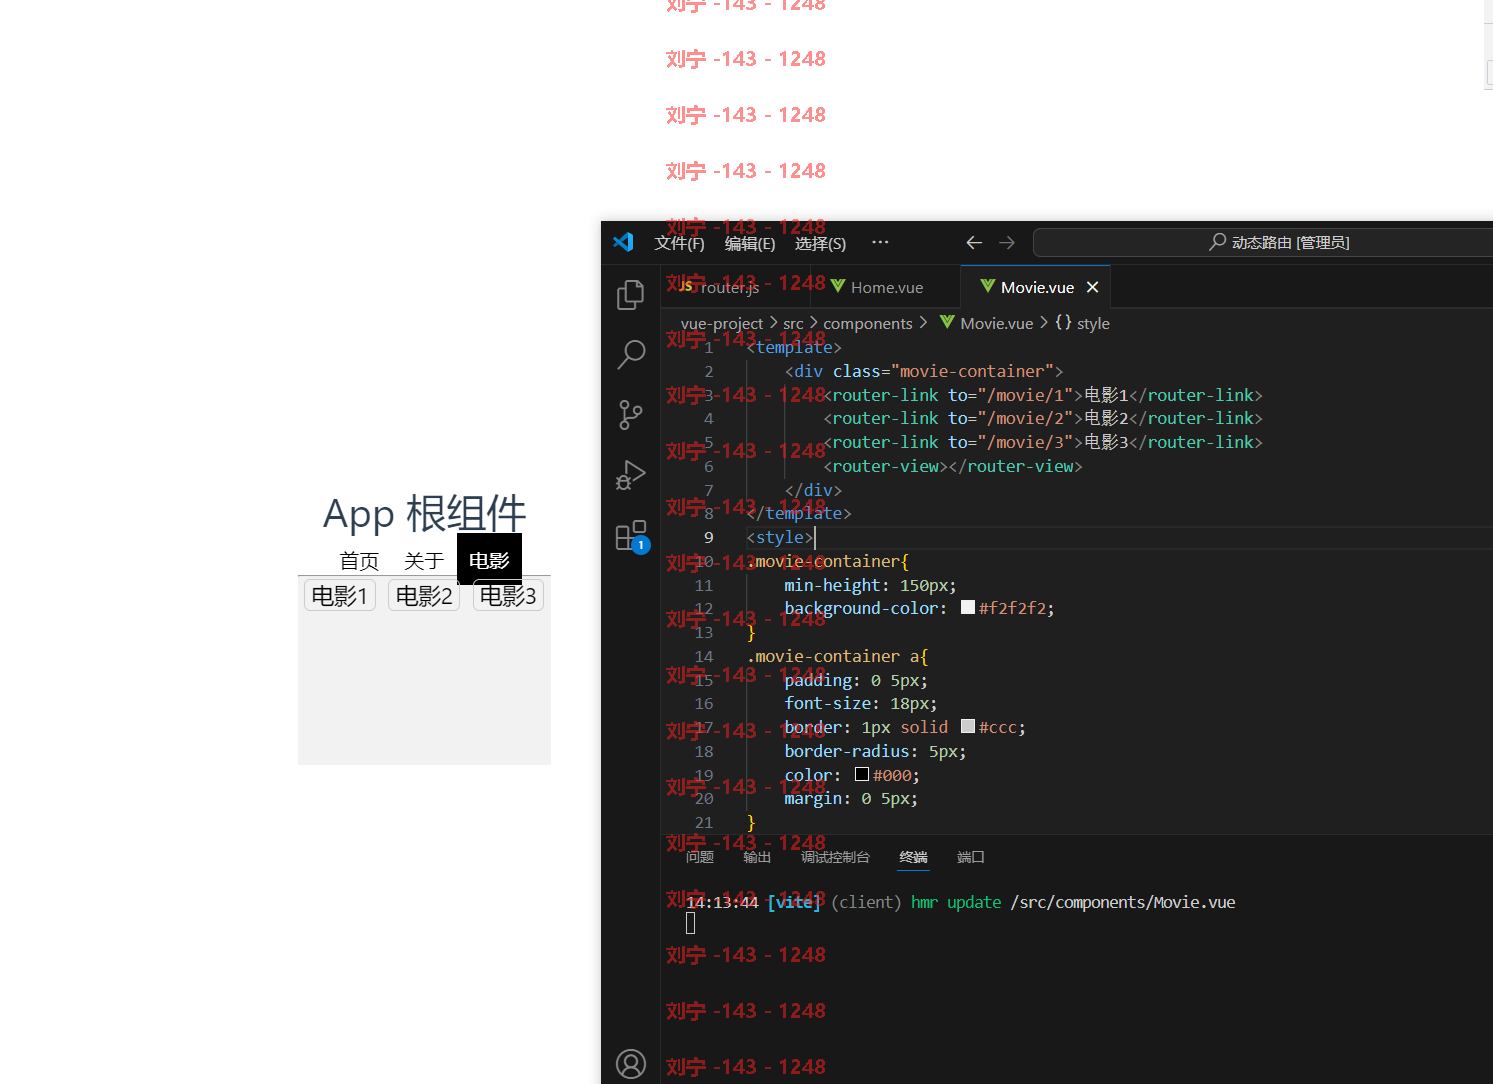Image resolution: width=1493 pixels, height=1084 pixels.
Task: Go back with the left arrow
Action: click(974, 242)
